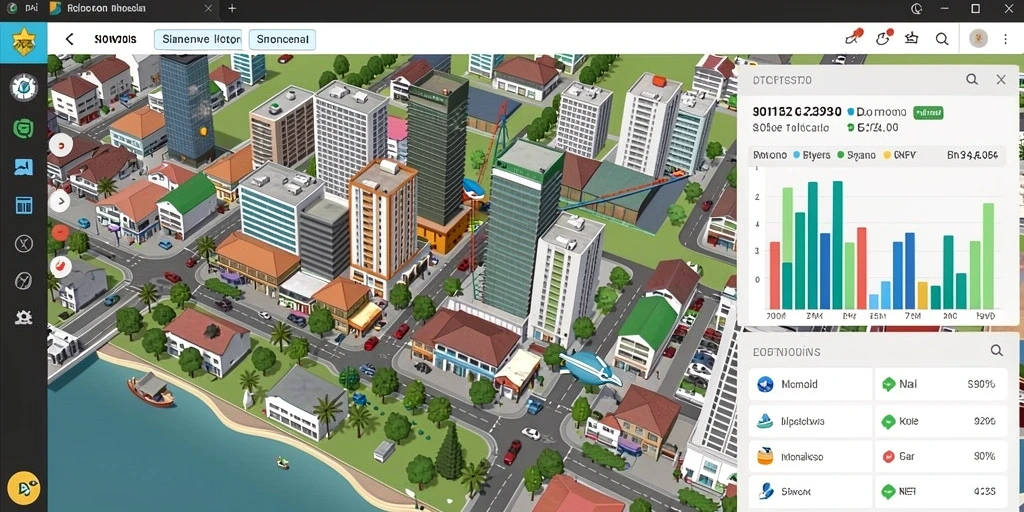This screenshot has height=512, width=1024.
Task: Open search in the top header
Action: tap(942, 39)
